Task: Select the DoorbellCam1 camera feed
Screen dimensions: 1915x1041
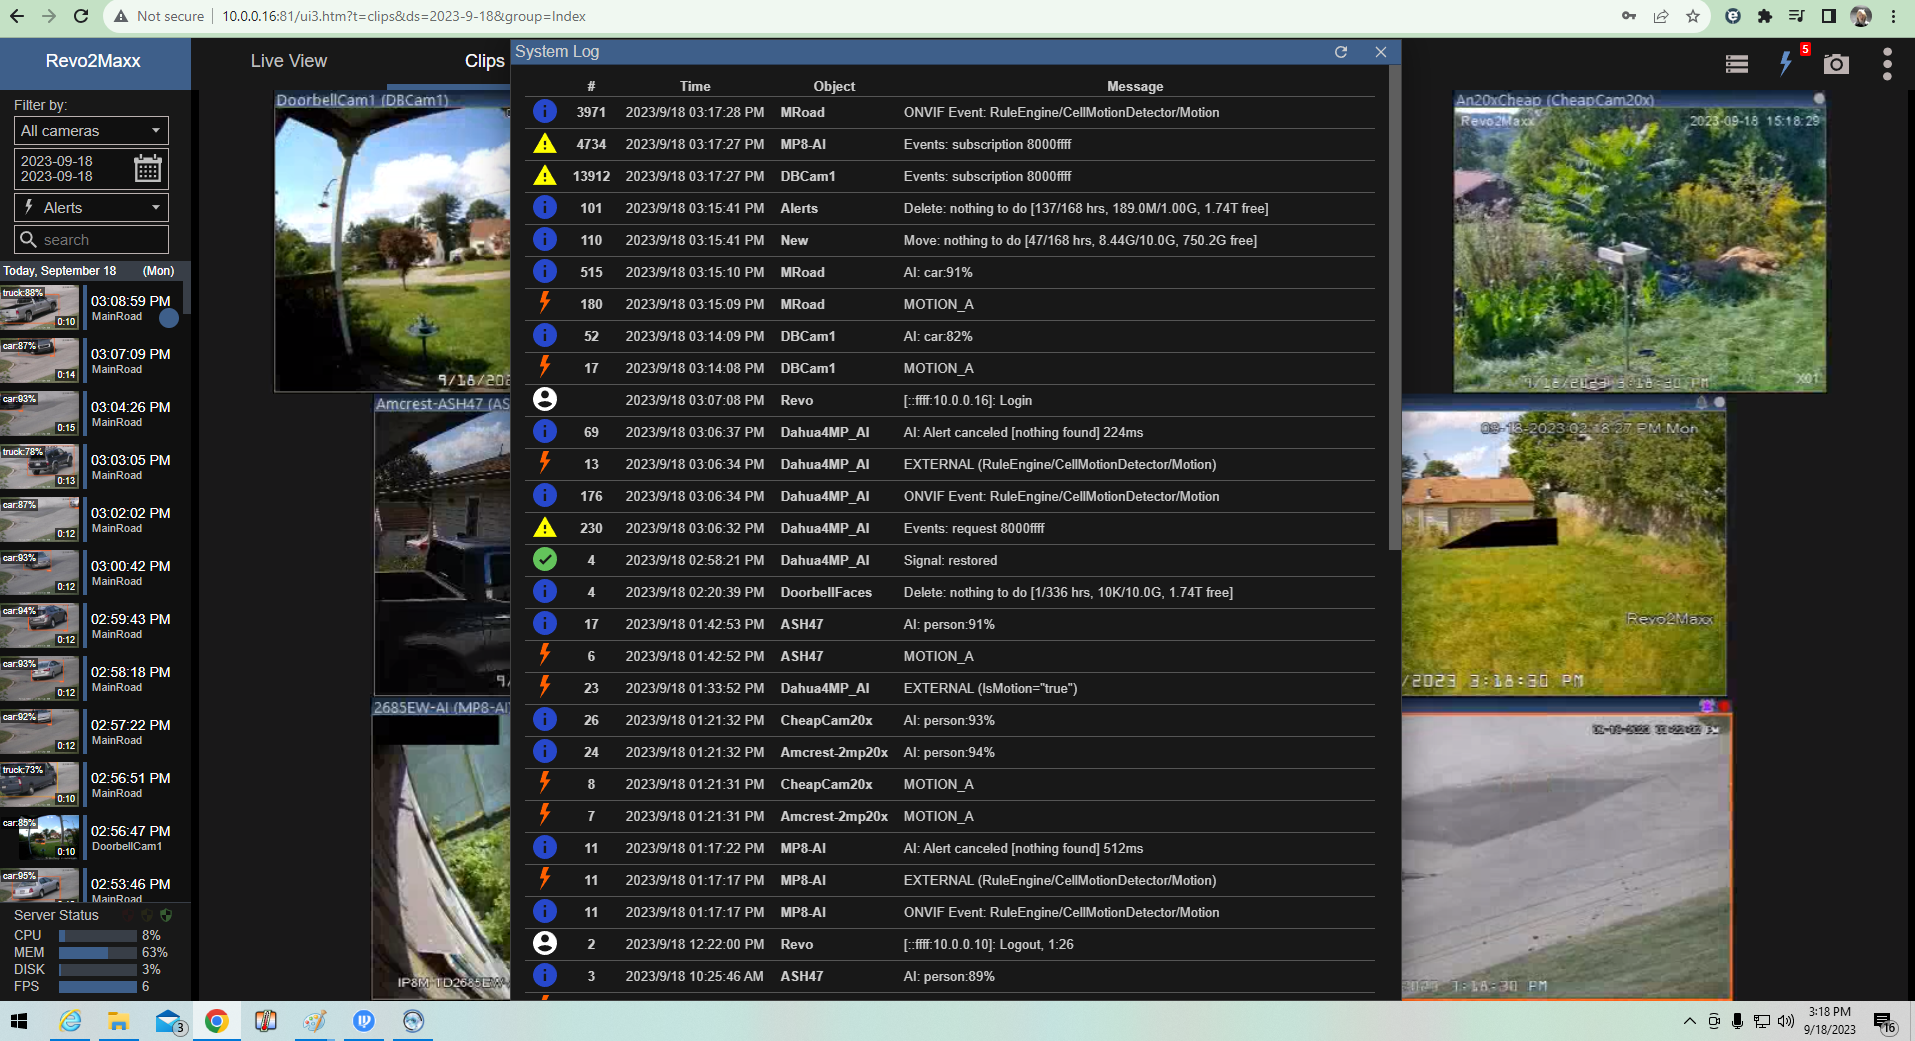Action: coord(392,241)
